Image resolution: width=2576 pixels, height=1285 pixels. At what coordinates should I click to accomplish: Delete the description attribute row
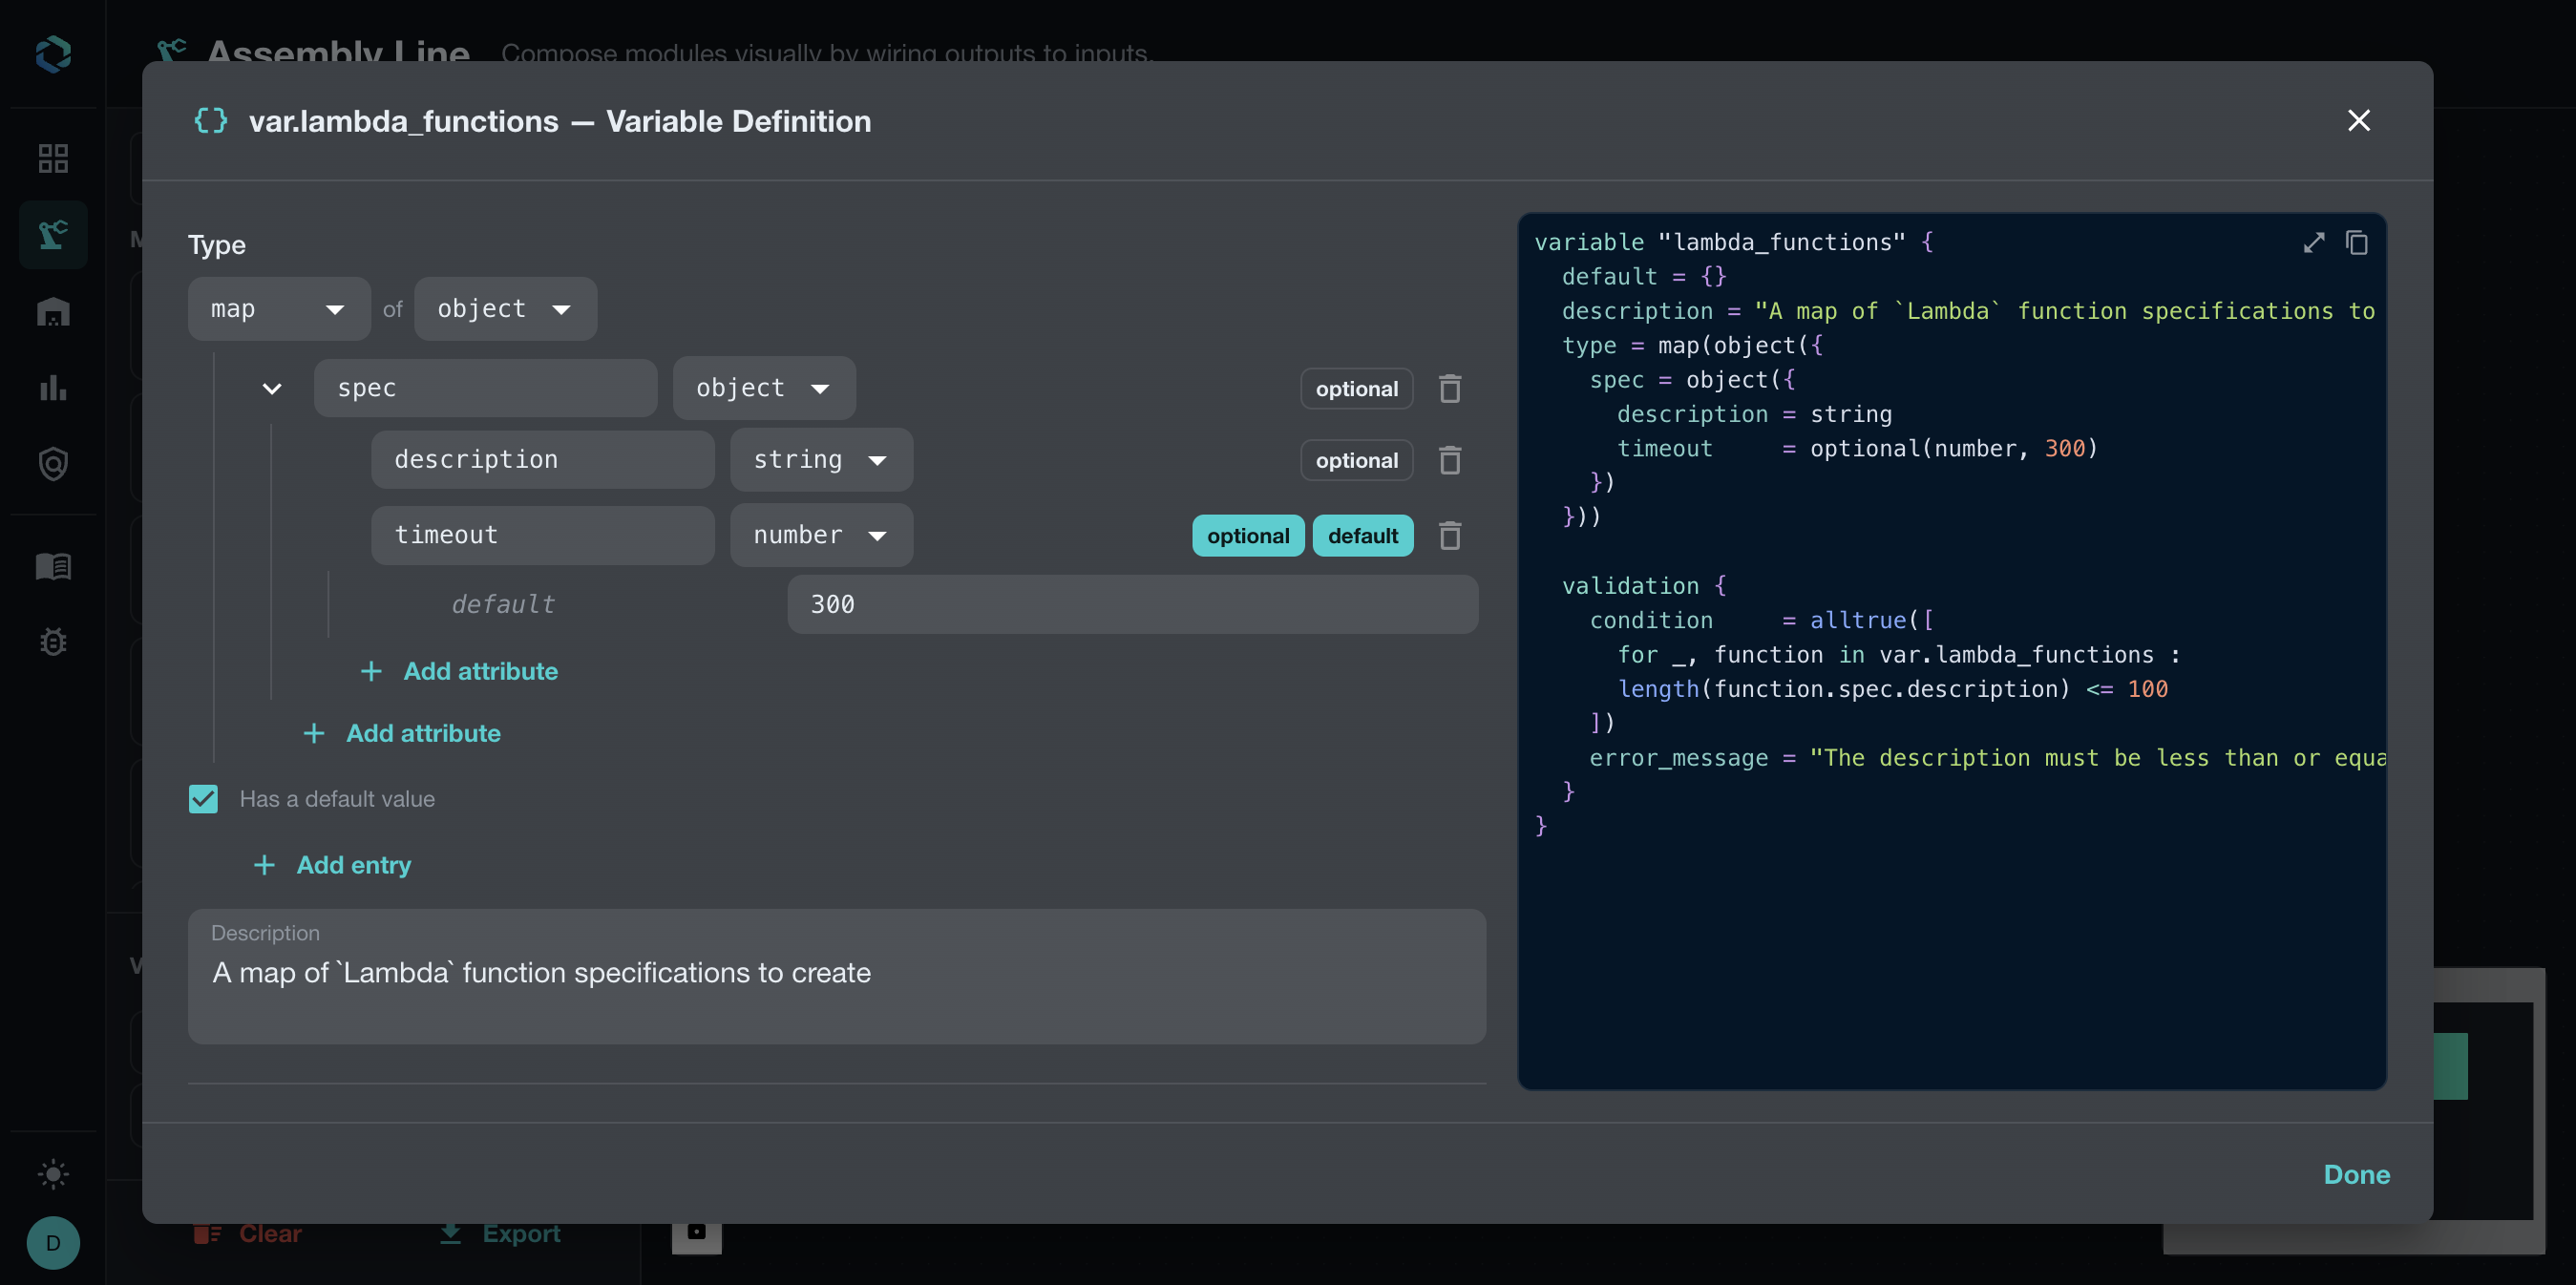(1450, 460)
